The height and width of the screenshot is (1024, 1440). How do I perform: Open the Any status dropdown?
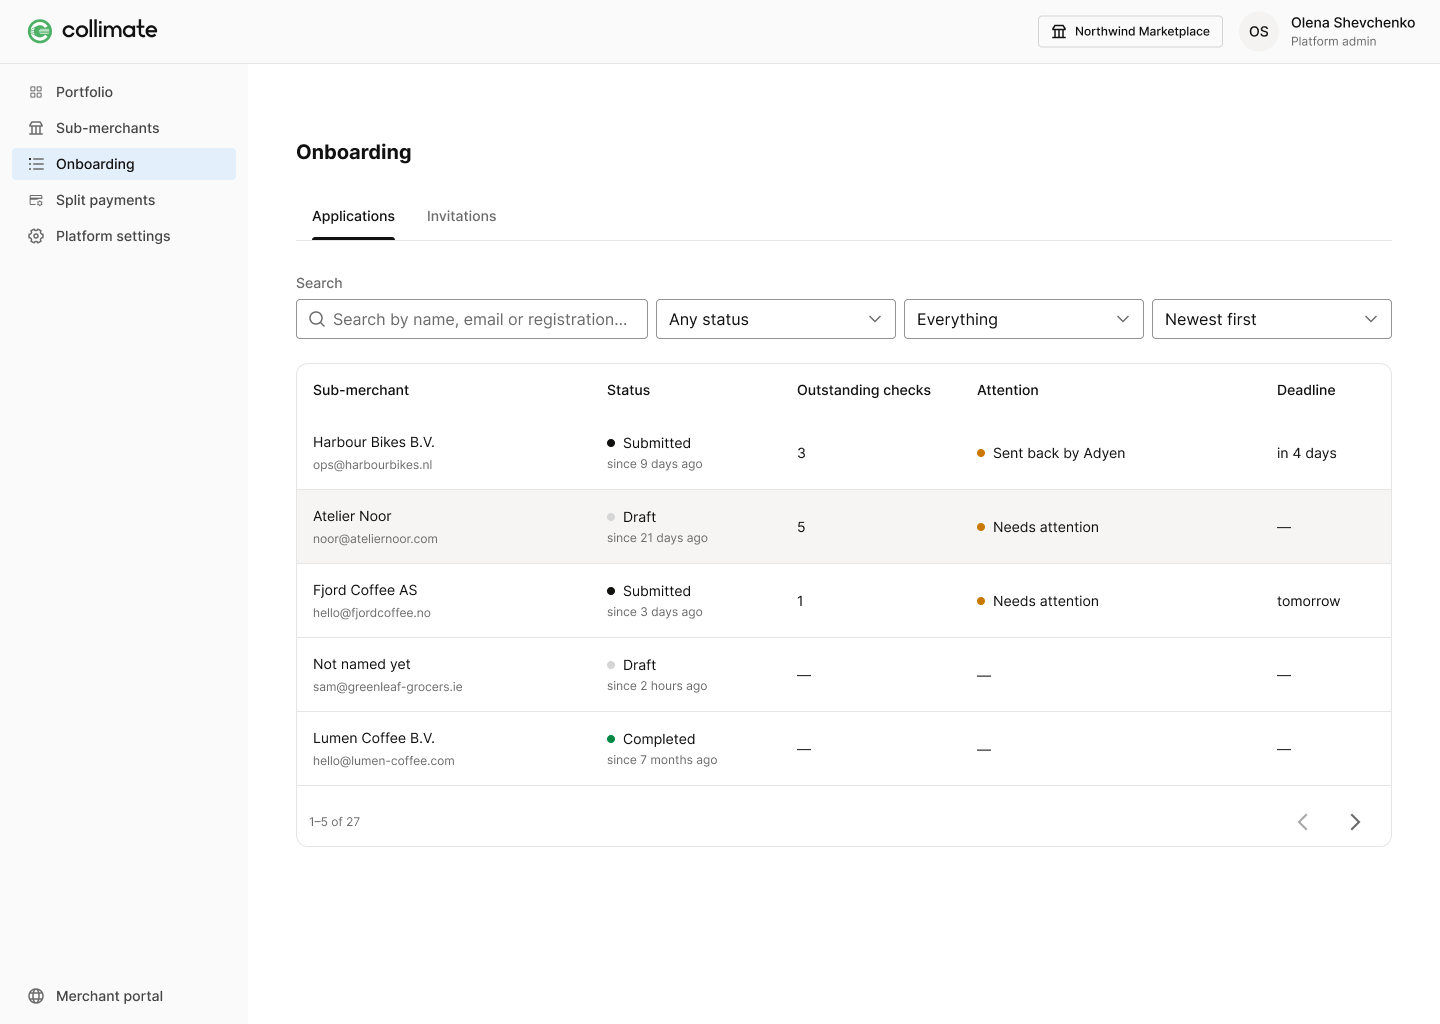click(776, 319)
